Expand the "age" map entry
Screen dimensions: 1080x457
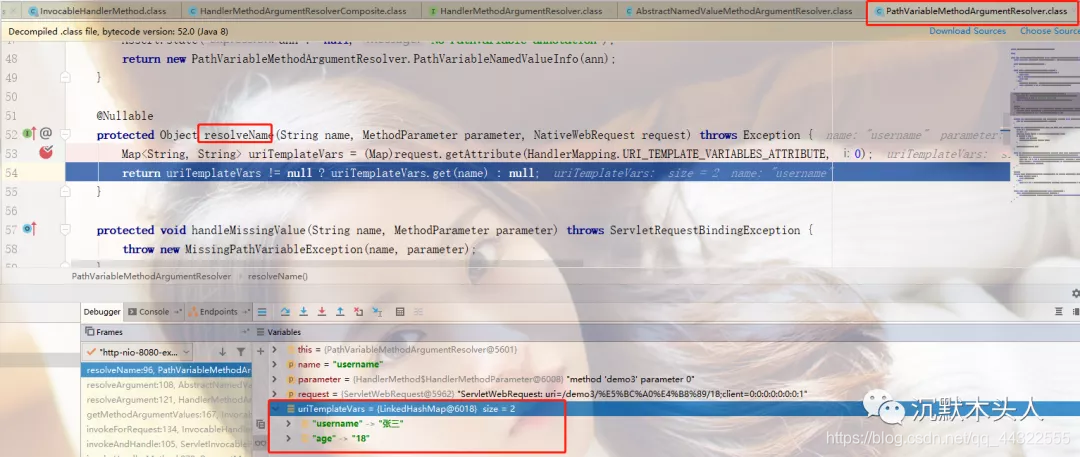288,438
